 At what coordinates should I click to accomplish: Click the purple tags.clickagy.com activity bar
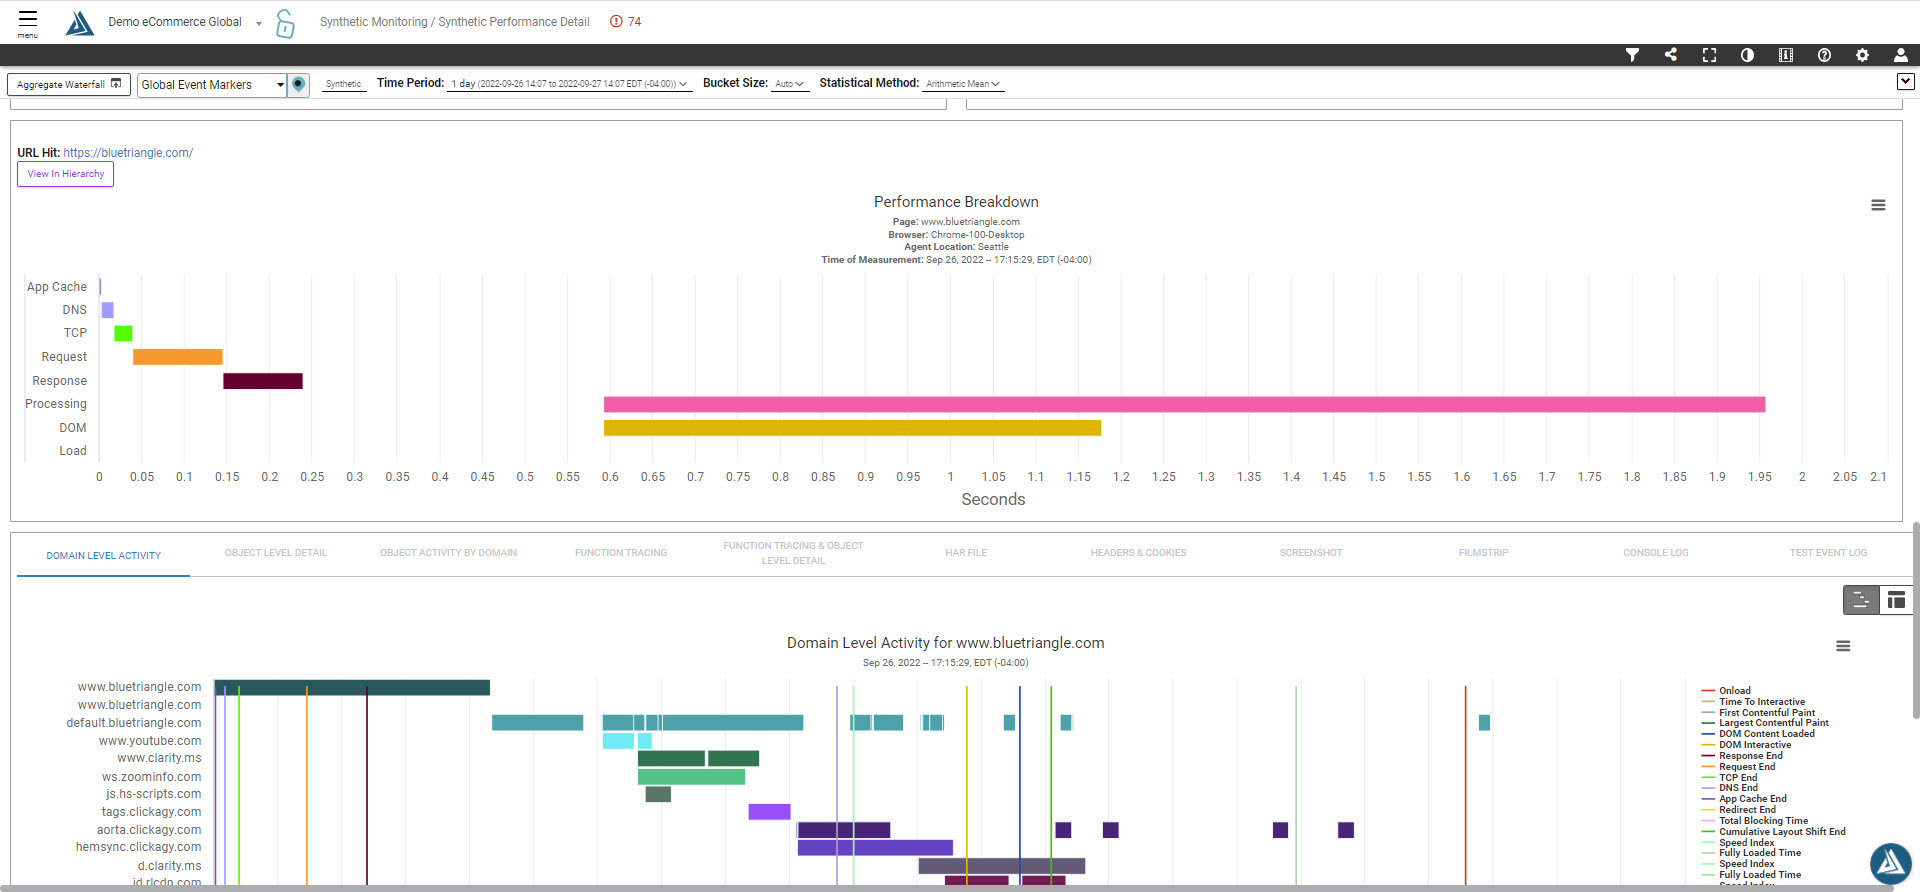click(x=769, y=812)
